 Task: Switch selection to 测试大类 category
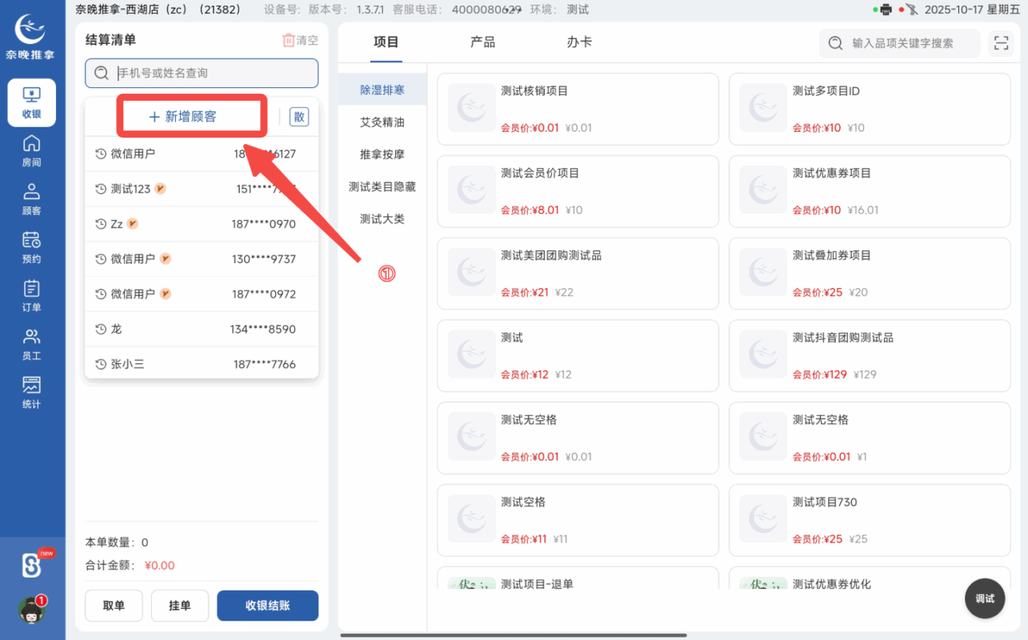click(381, 218)
